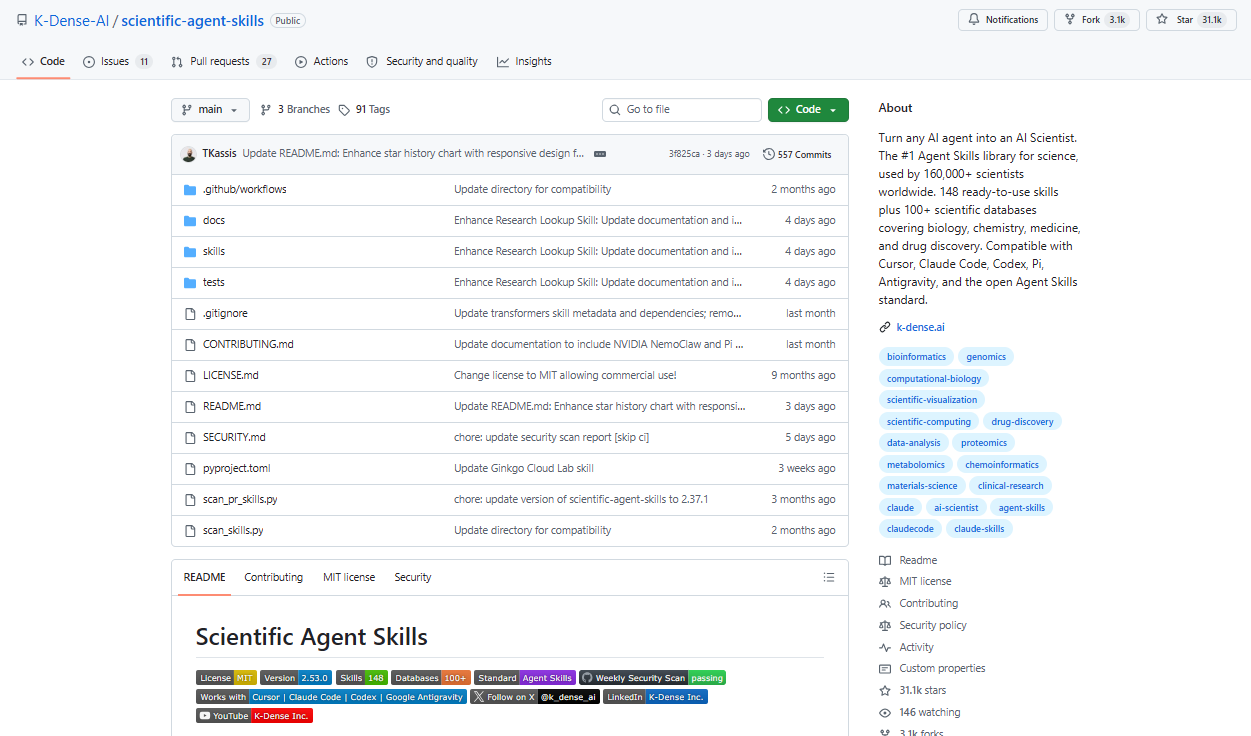This screenshot has width=1251, height=736.
Task: Click the Star icon button
Action: click(x=1162, y=20)
